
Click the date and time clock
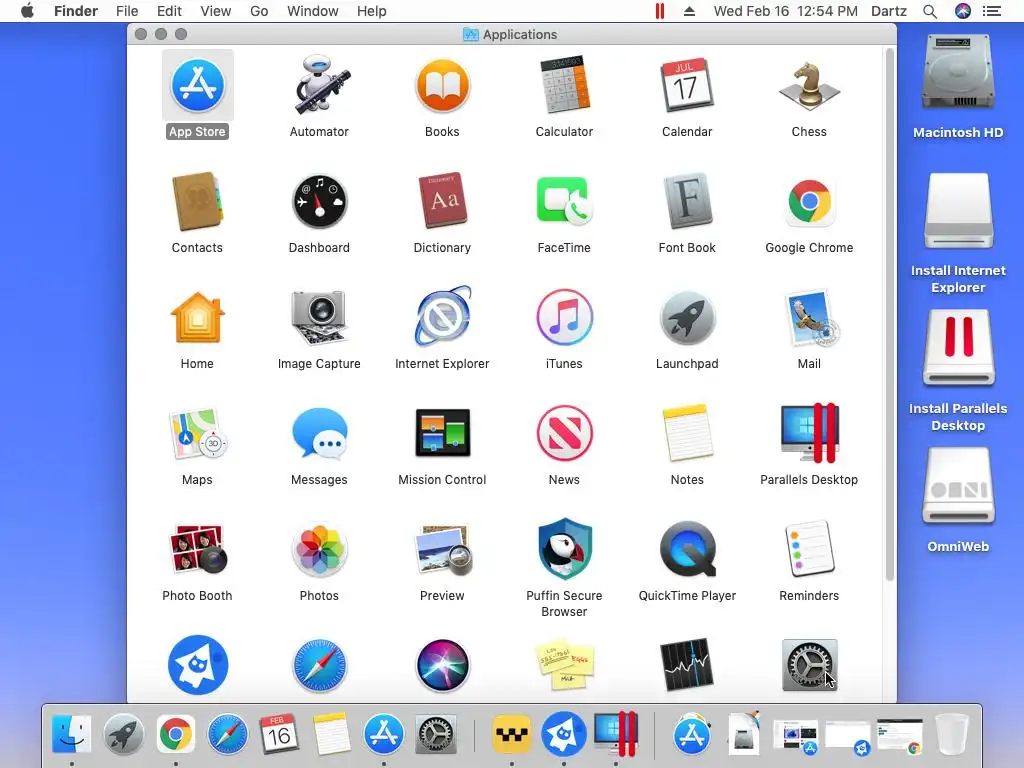[x=786, y=11]
